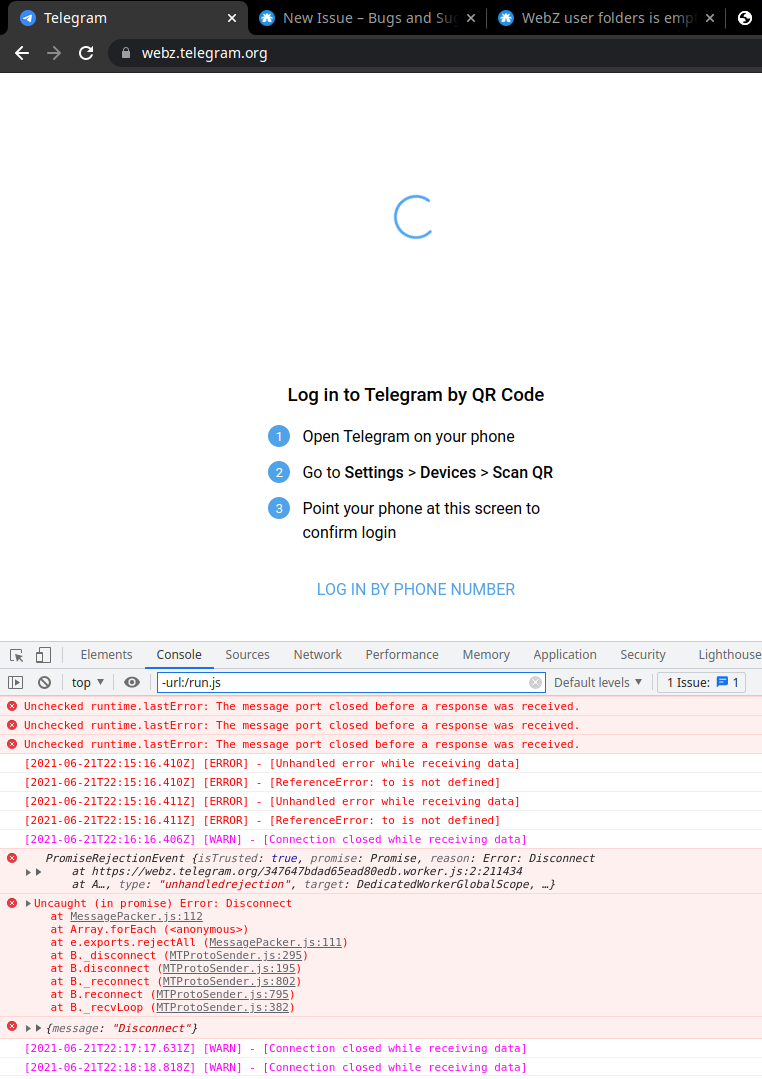Click the eye live expression icon
Screen dimensions: 762x1079
pyautogui.click(x=132, y=683)
